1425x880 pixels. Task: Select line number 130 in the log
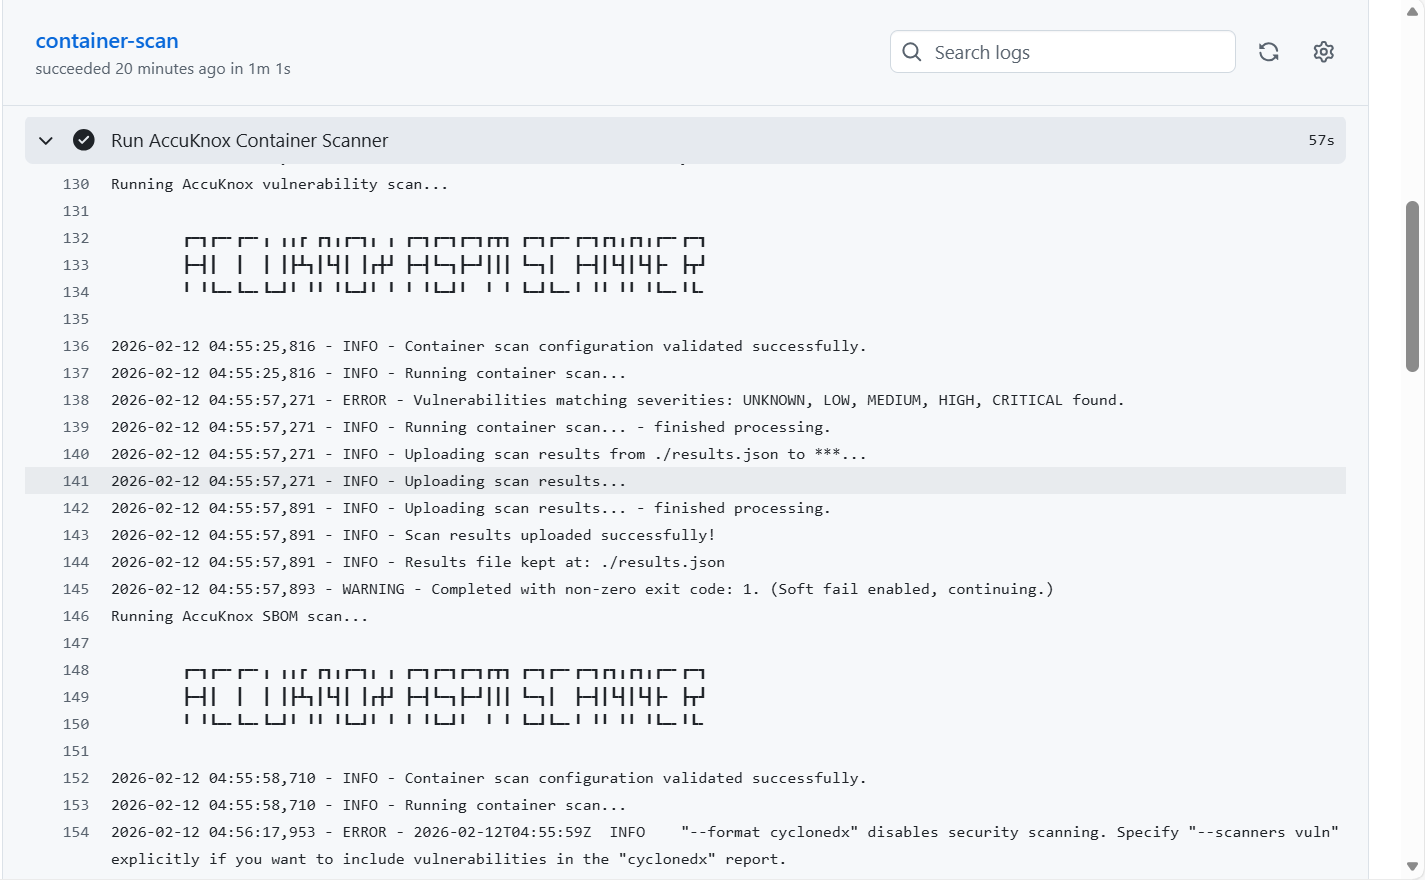coord(76,184)
